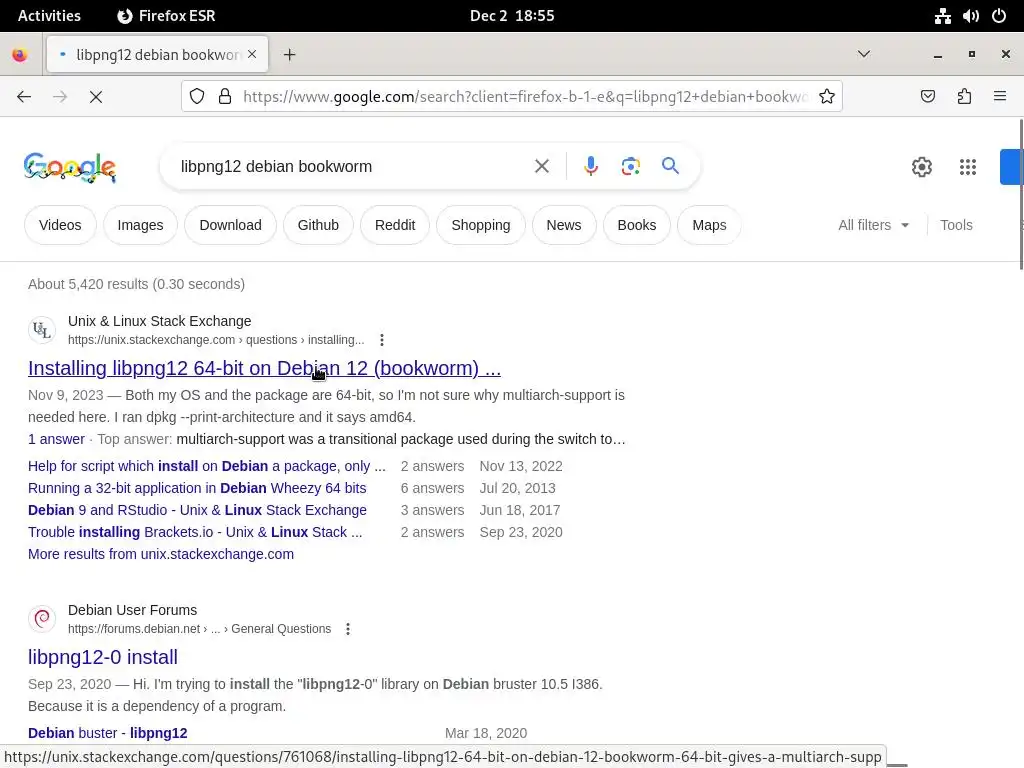The width and height of the screenshot is (1024, 768).
Task: Open the '1 answer' link
Action: (56, 440)
